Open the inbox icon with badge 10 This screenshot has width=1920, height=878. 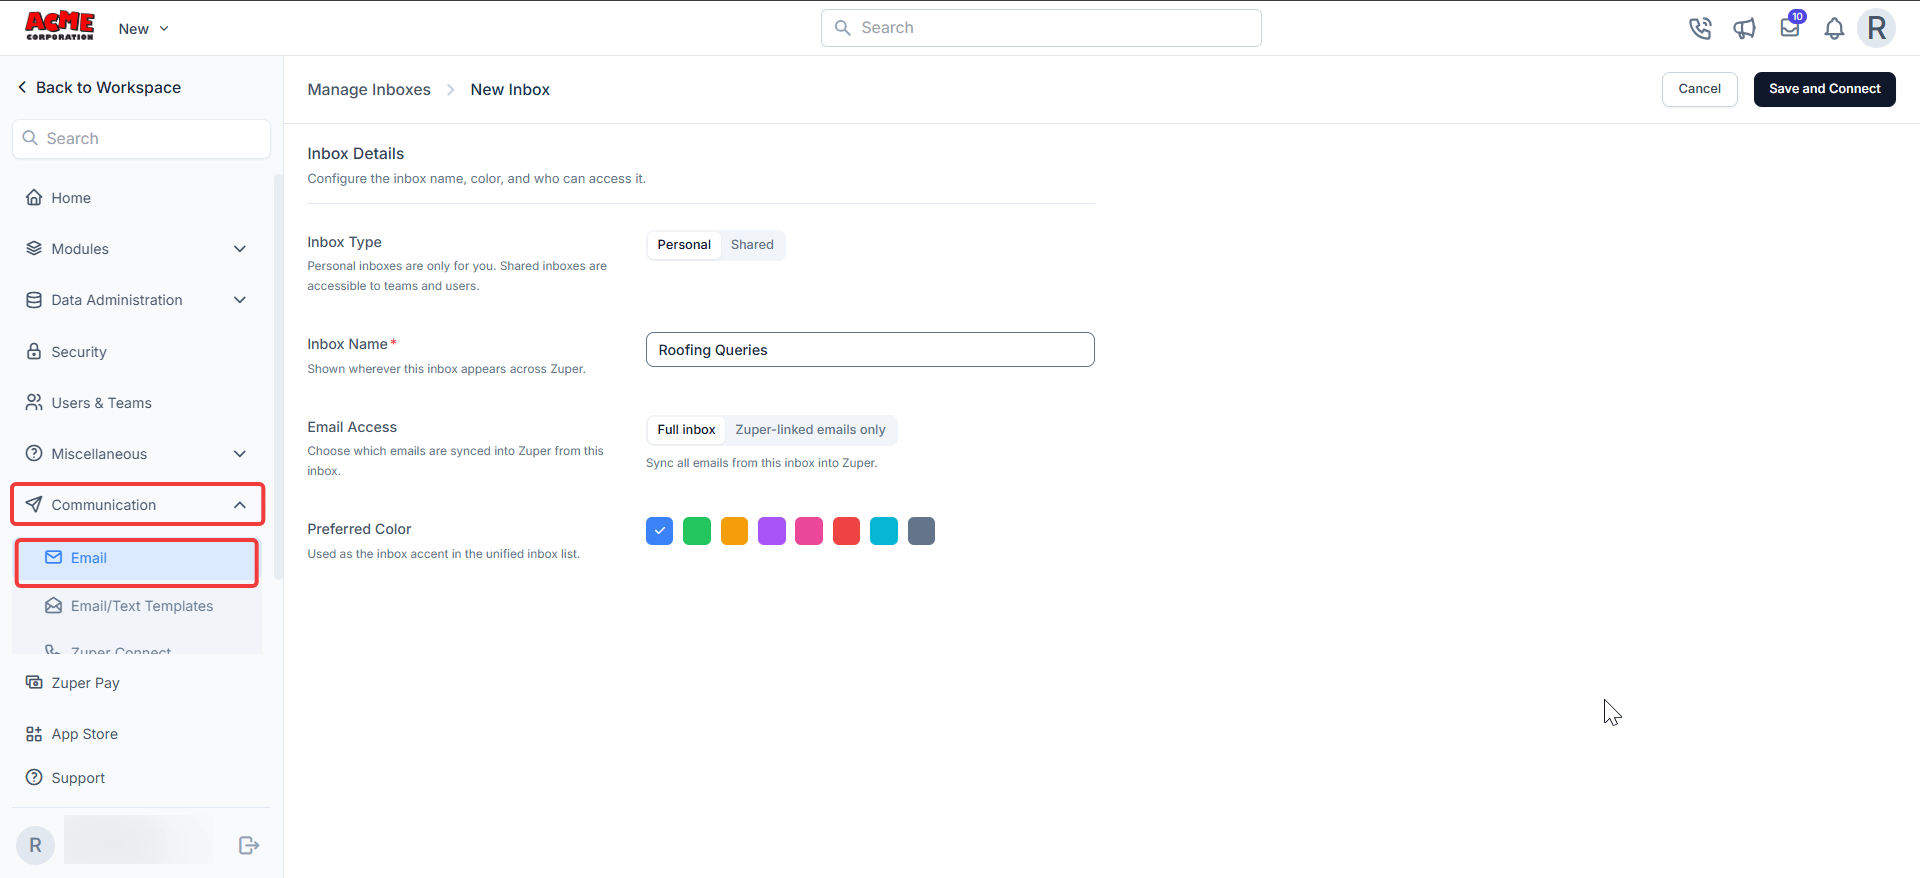point(1790,27)
